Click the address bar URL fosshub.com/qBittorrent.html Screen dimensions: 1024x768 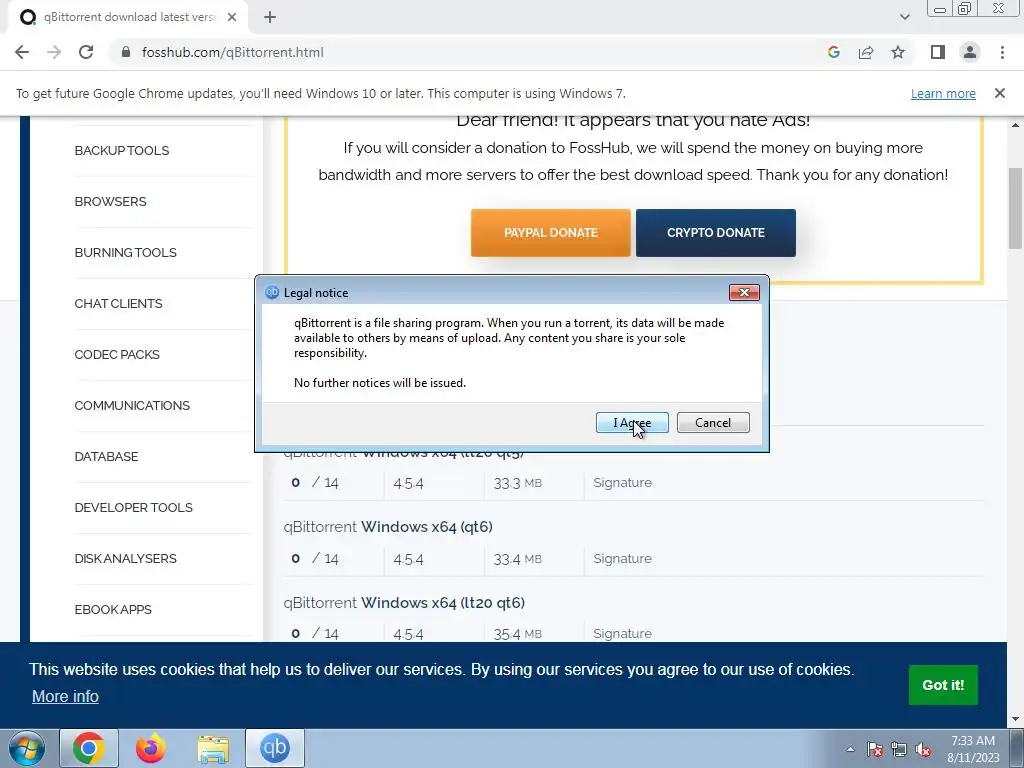[232, 52]
